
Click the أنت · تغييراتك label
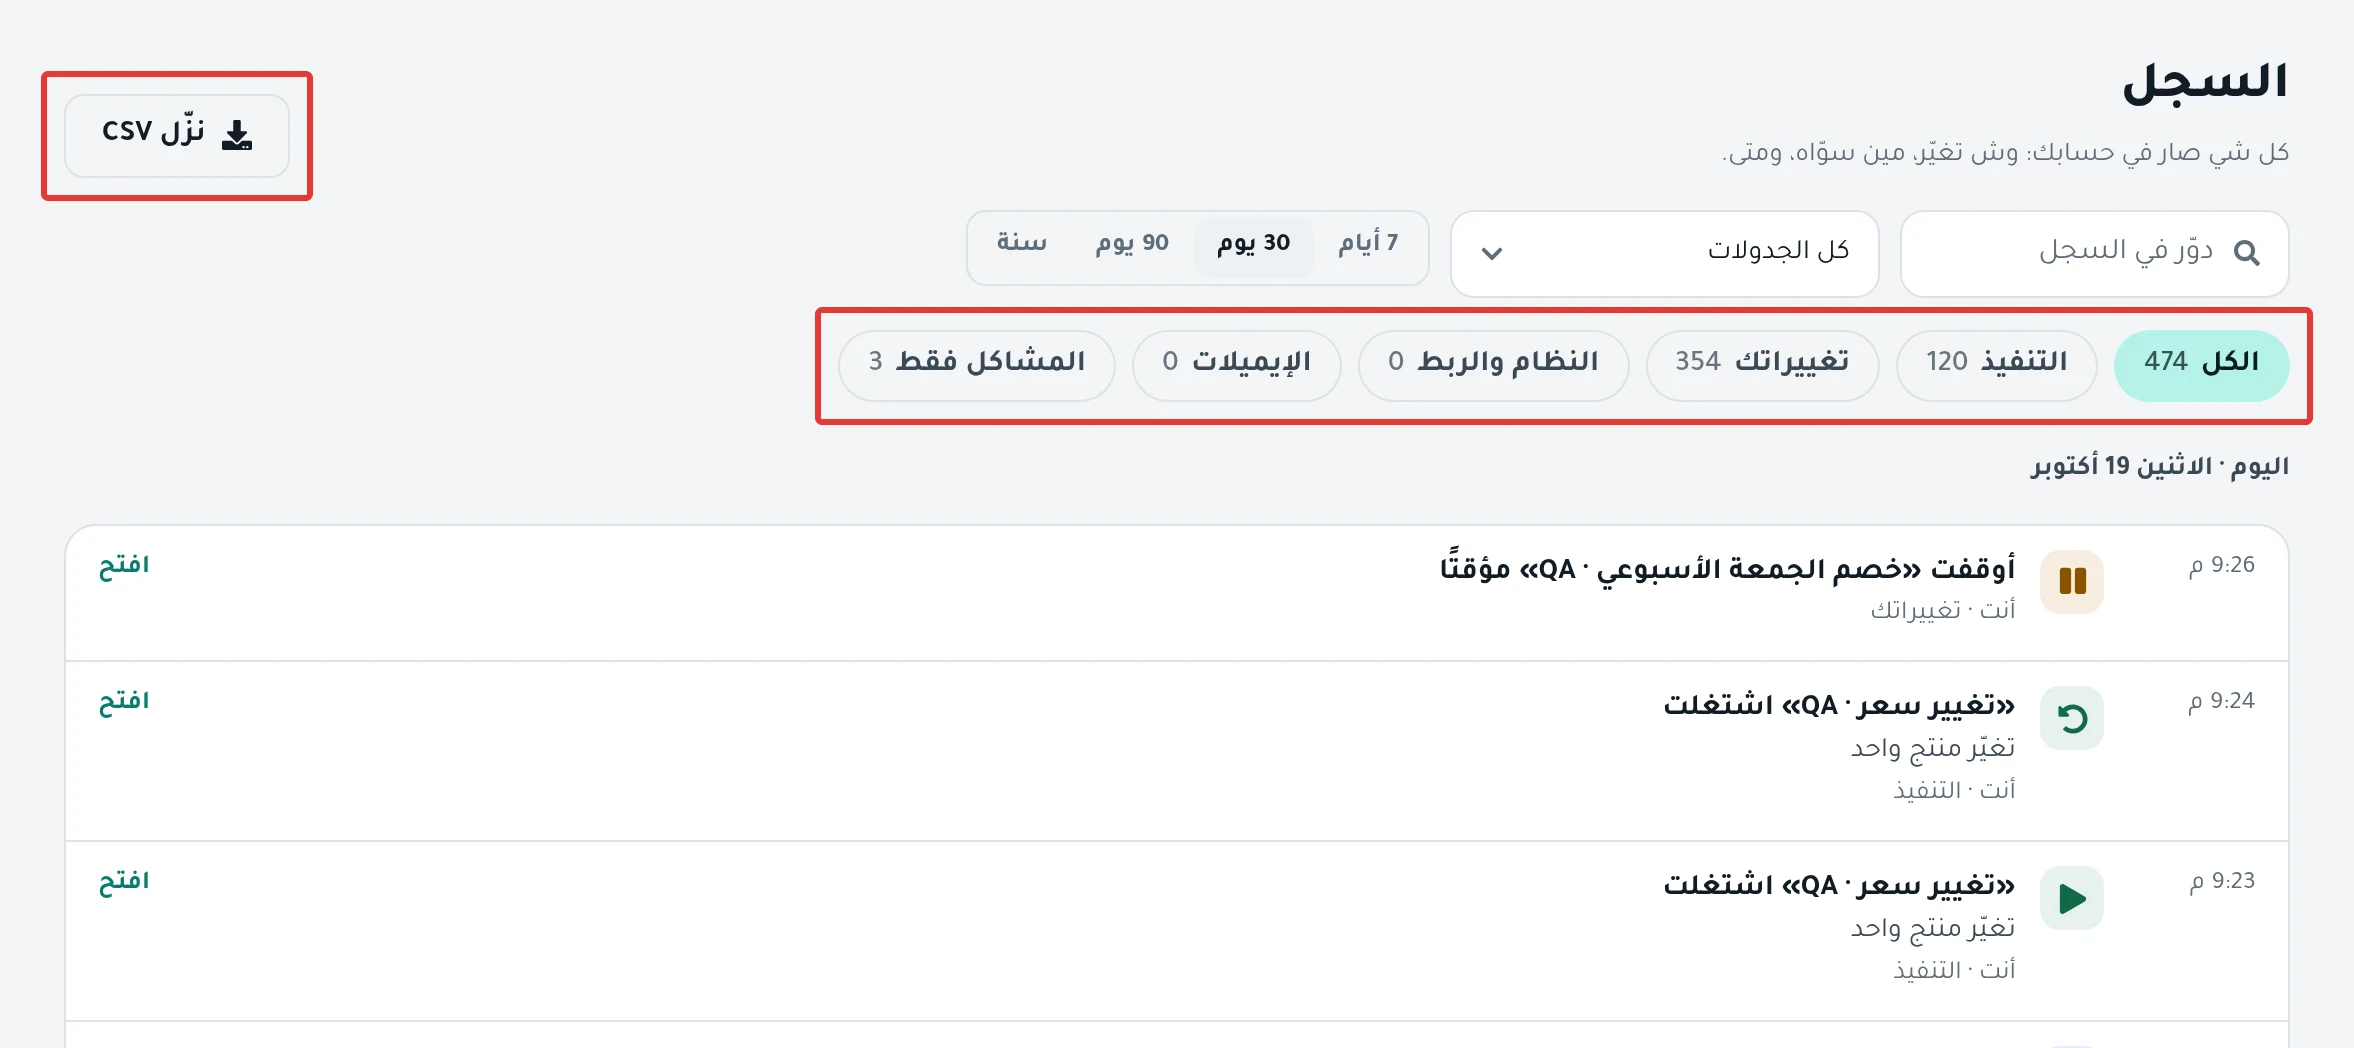pyautogui.click(x=1943, y=610)
